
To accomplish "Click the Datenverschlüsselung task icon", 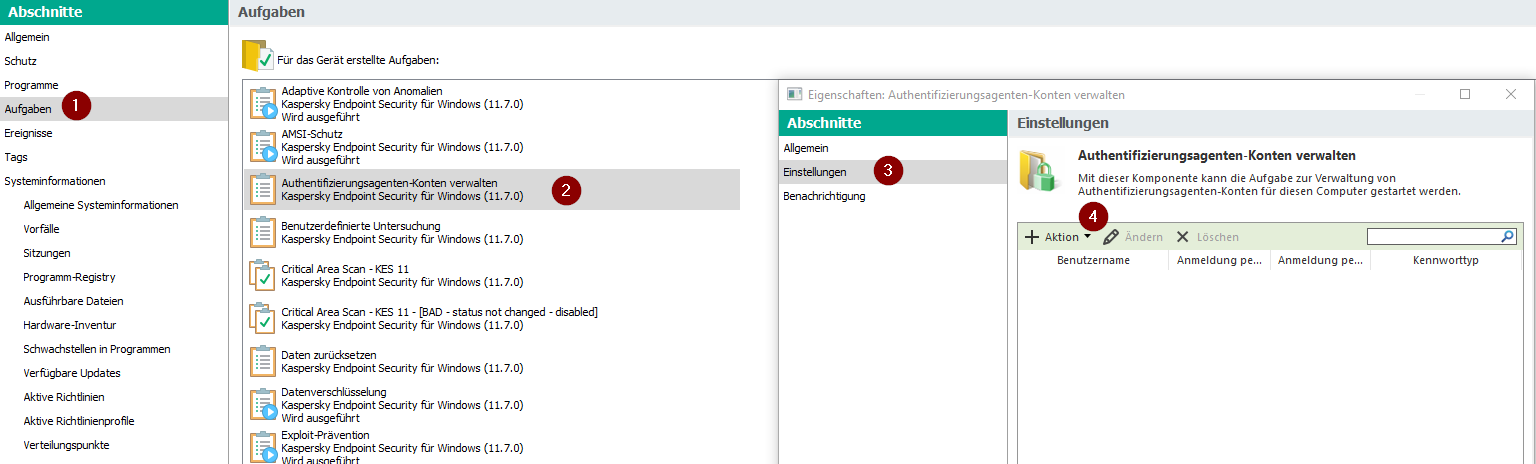I will click(x=262, y=404).
